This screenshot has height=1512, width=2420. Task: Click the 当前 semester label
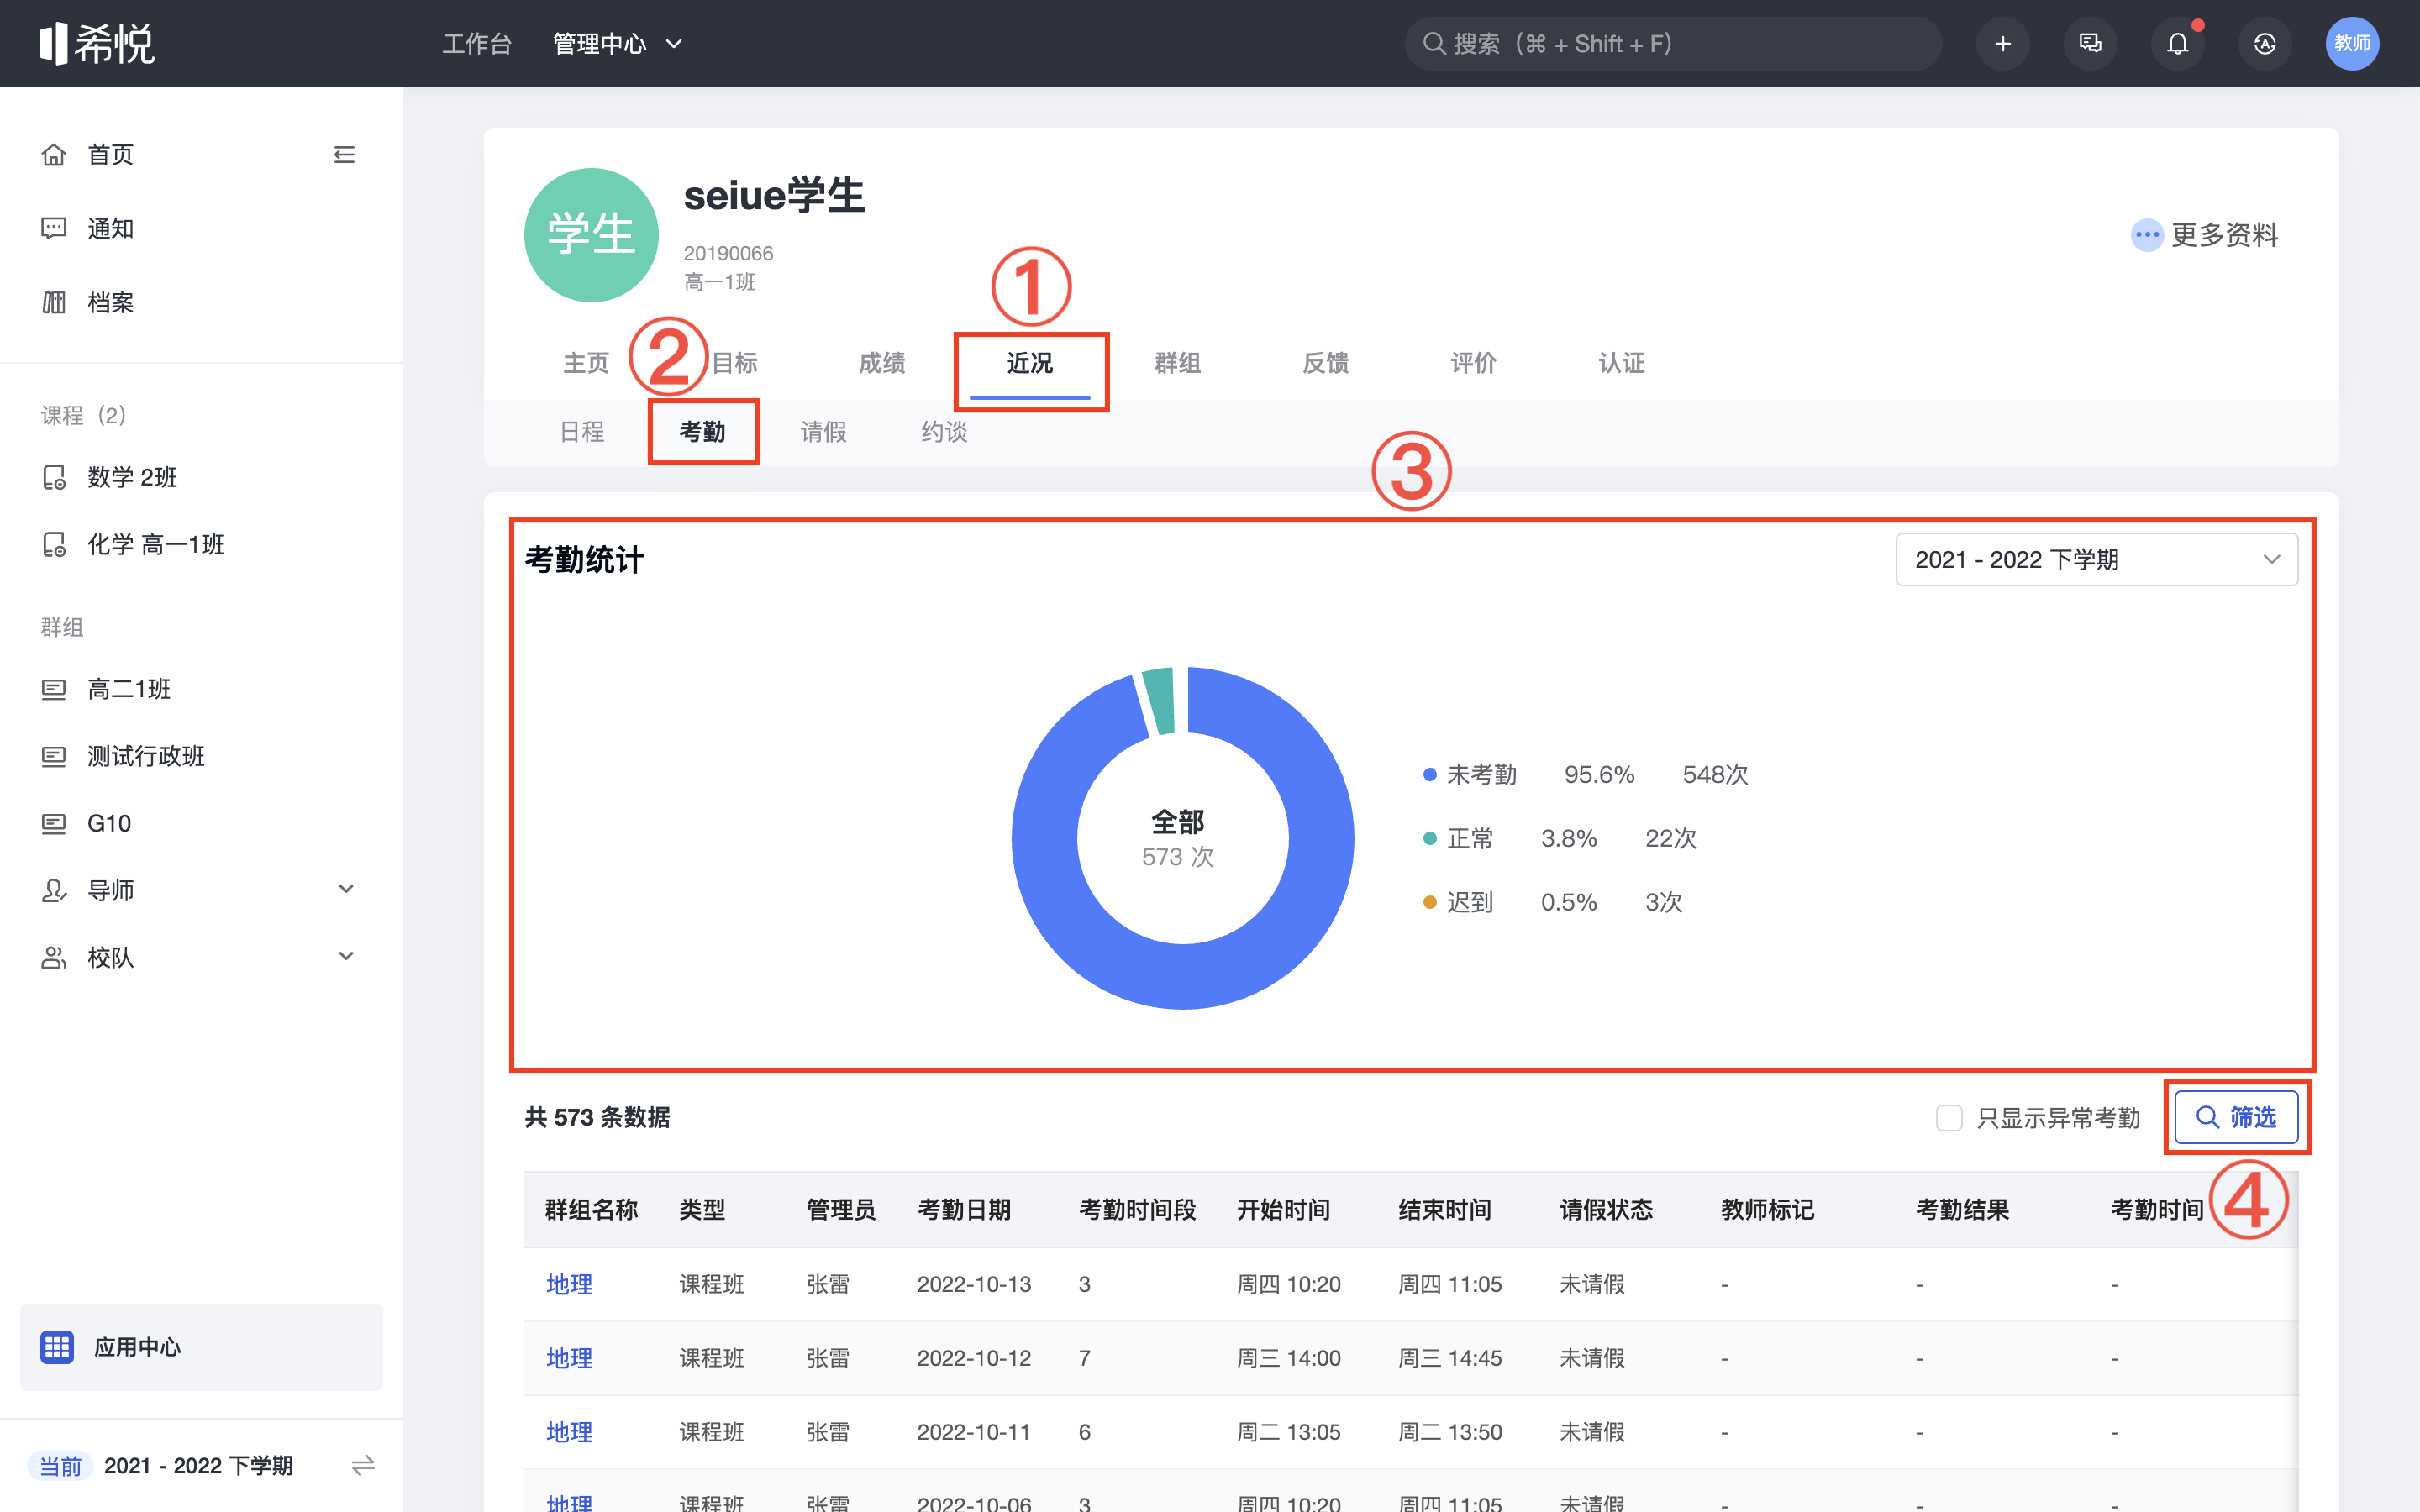[60, 1466]
